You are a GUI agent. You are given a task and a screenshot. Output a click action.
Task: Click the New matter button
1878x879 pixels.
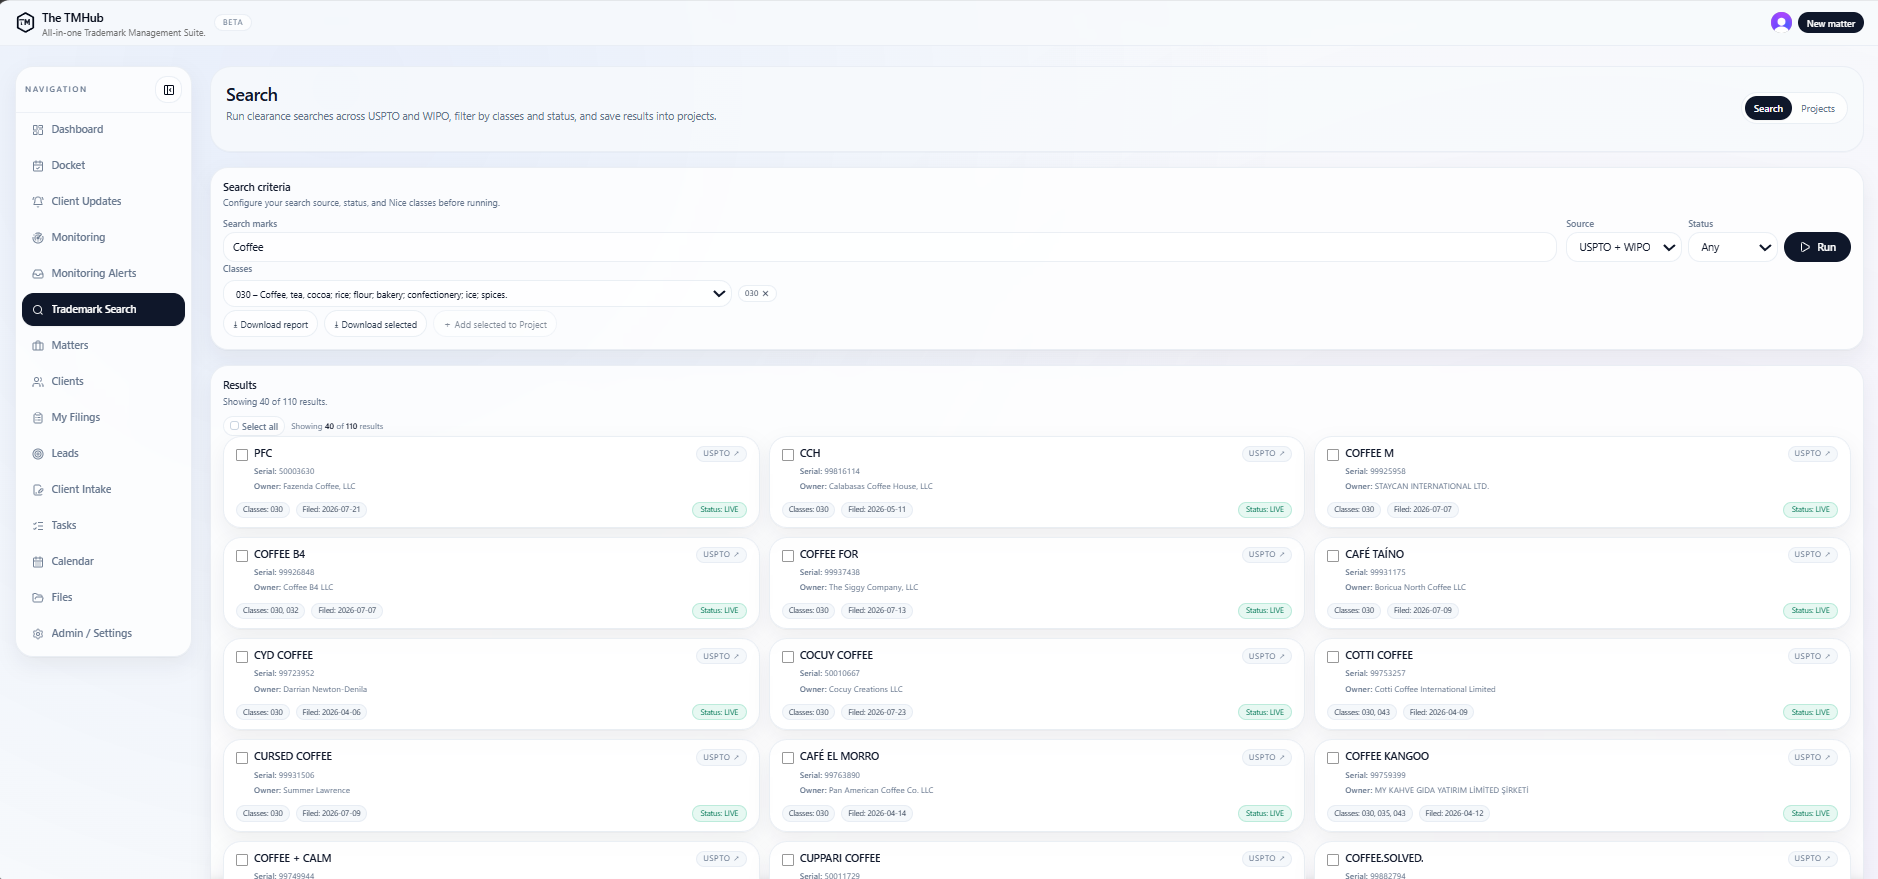1831,23
